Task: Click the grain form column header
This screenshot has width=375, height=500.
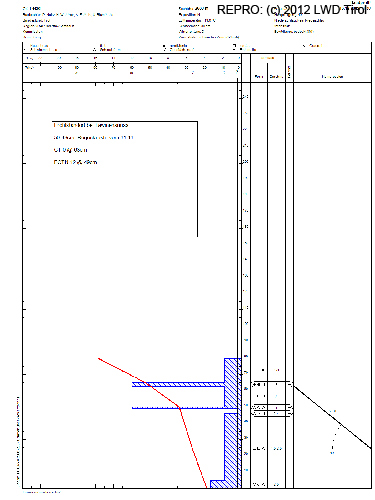Action: click(259, 77)
